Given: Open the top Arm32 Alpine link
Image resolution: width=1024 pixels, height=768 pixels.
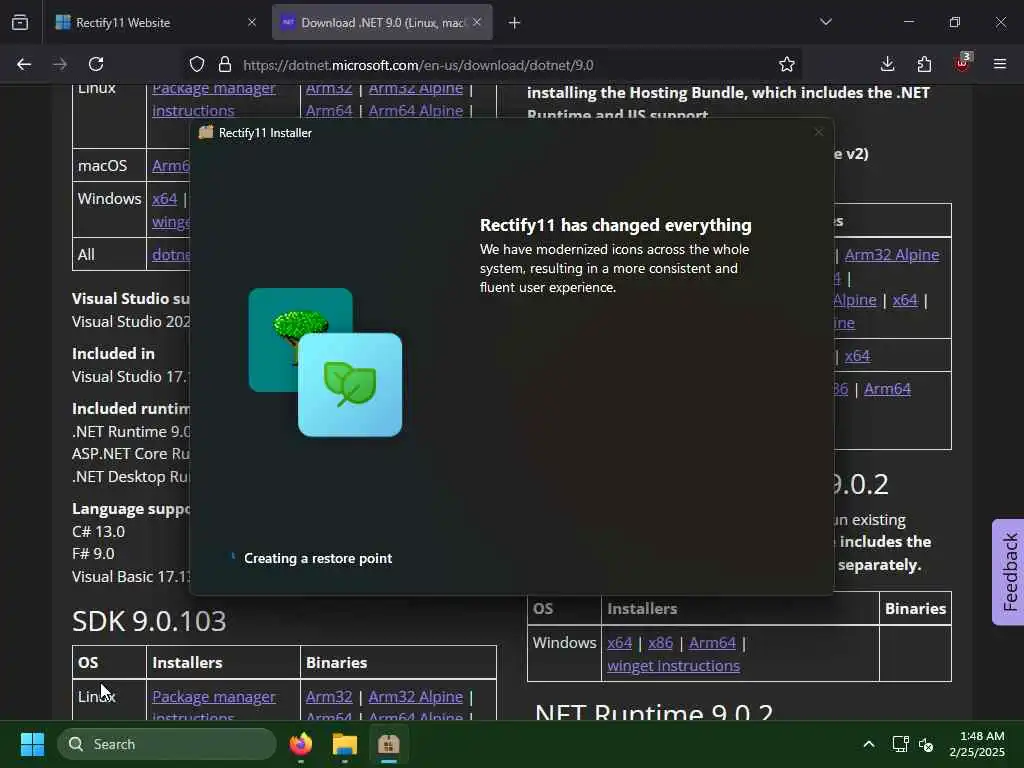Looking at the screenshot, I should 415,88.
